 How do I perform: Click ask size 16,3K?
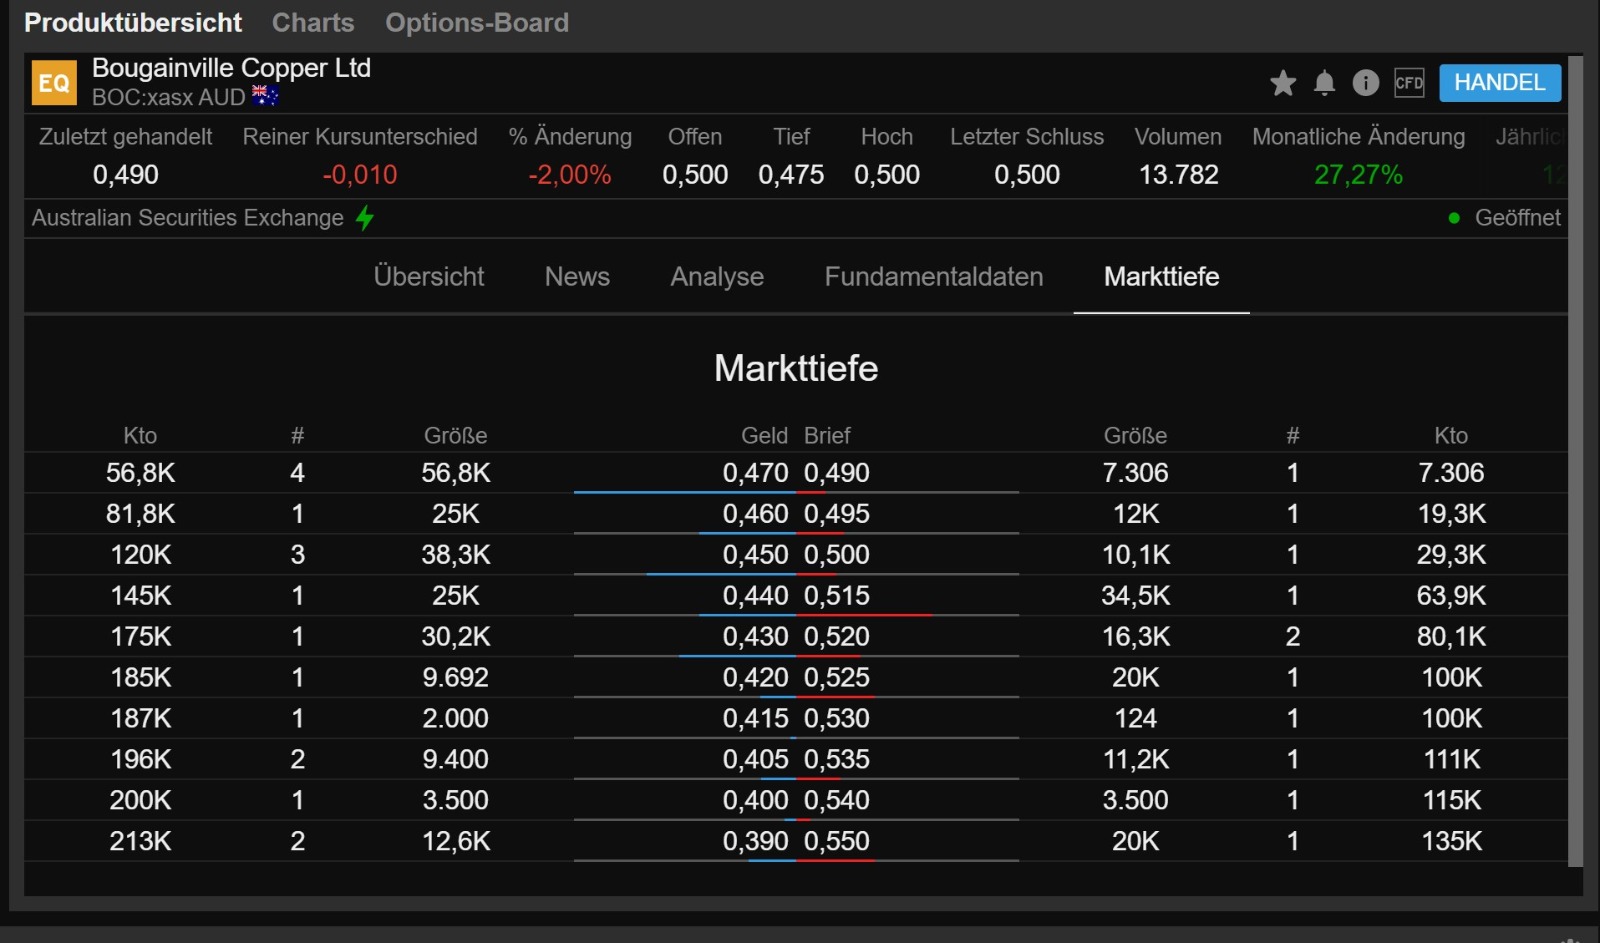click(x=1136, y=637)
